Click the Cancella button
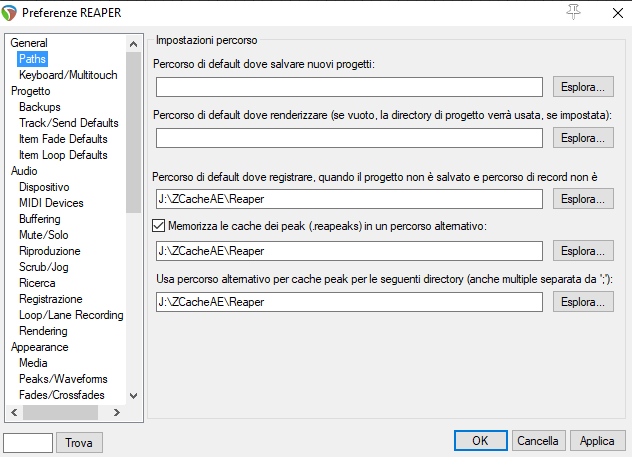This screenshot has height=457, width=632. click(538, 440)
